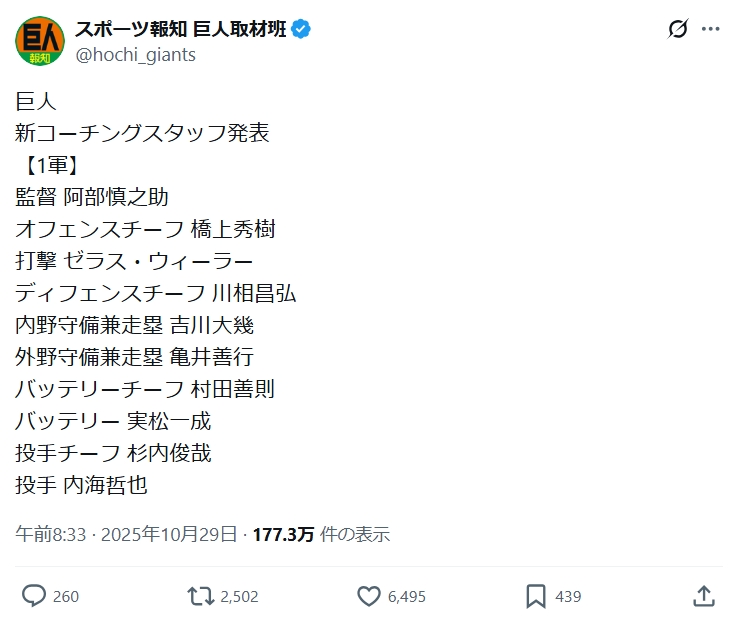Bookmark this post using the bookmark icon
This screenshot has height=617, width=730.
pos(536,596)
